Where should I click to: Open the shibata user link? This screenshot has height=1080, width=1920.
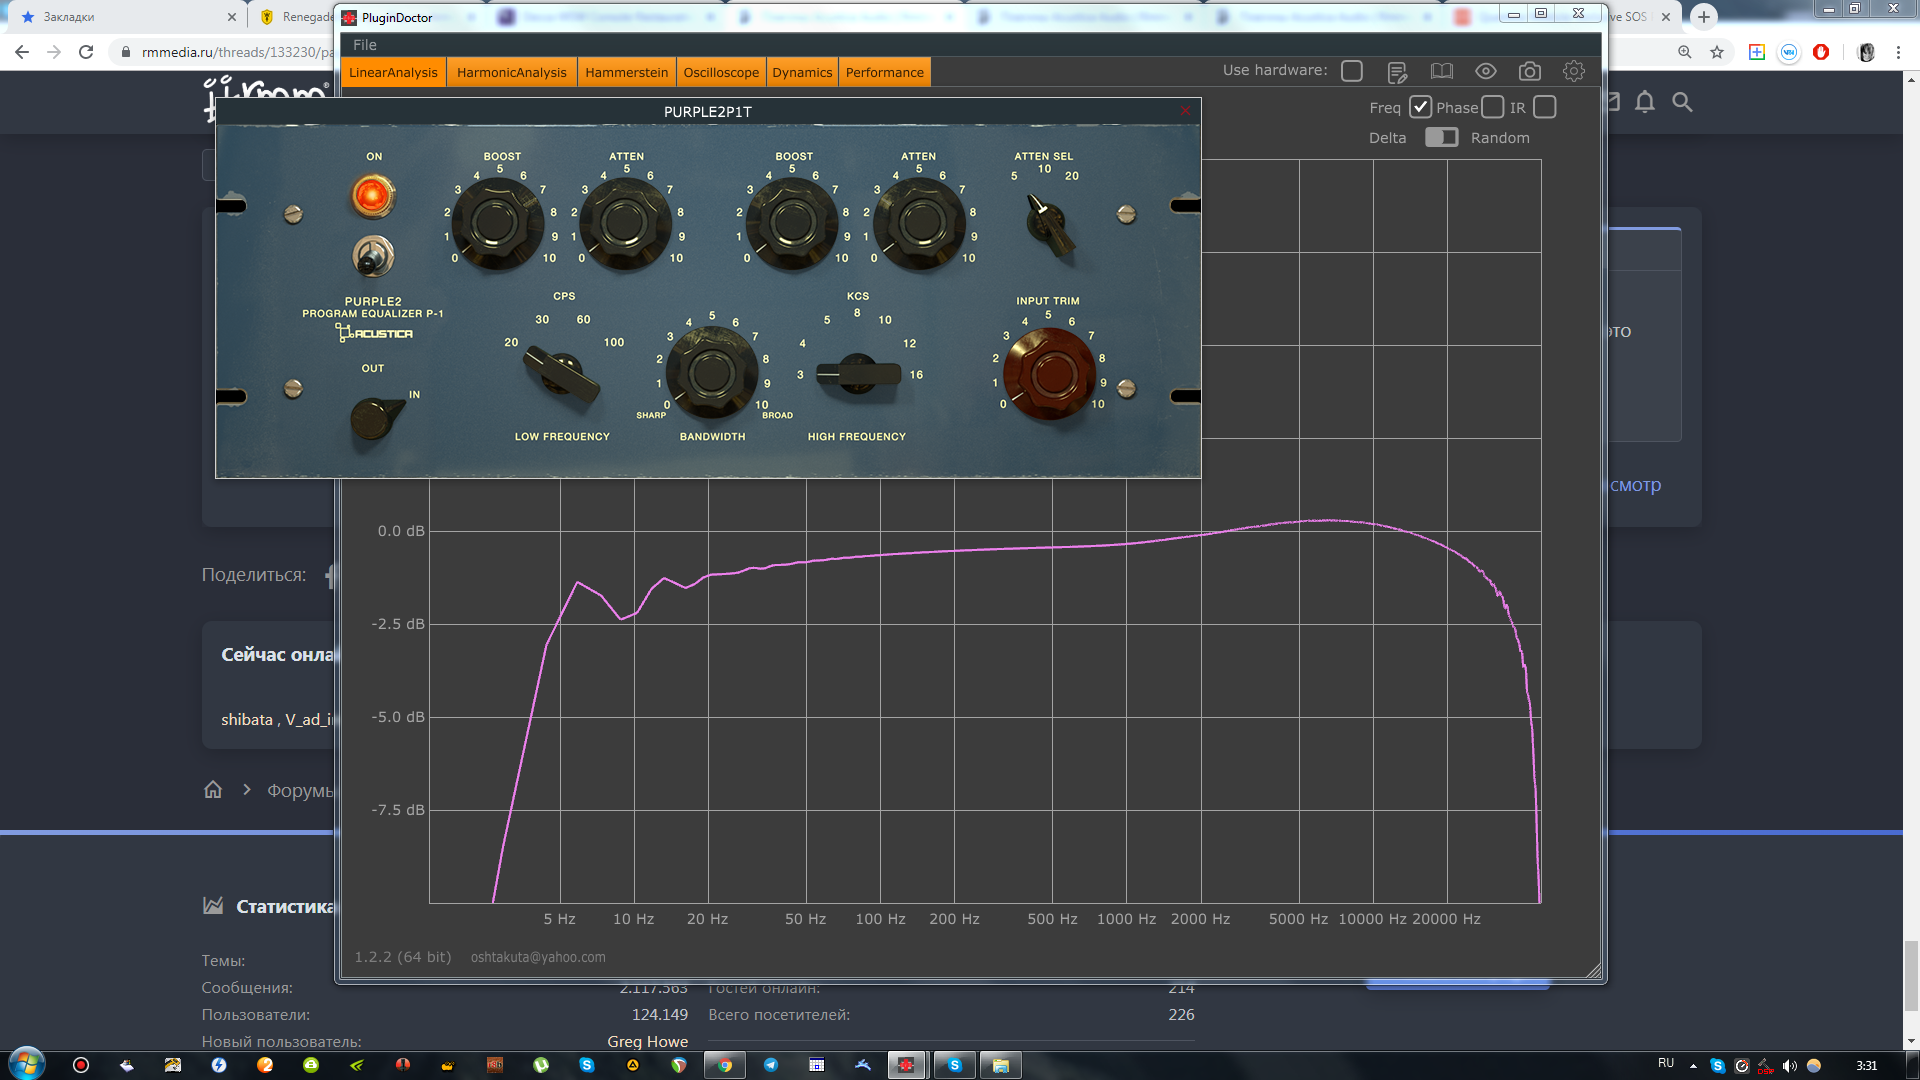coord(246,719)
